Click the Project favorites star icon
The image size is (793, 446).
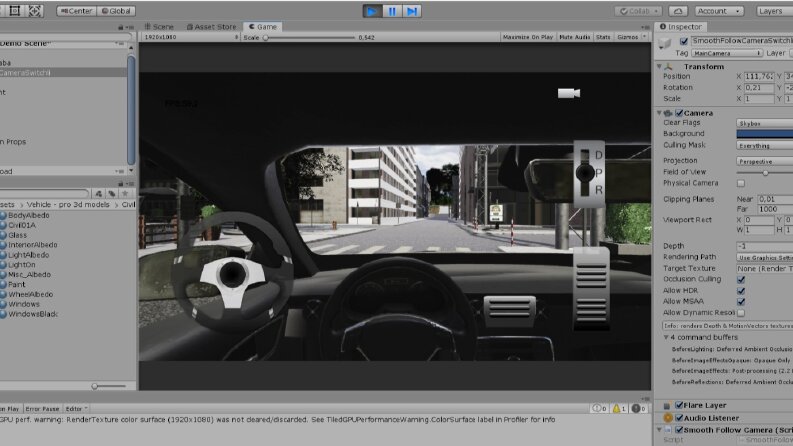tap(125, 193)
